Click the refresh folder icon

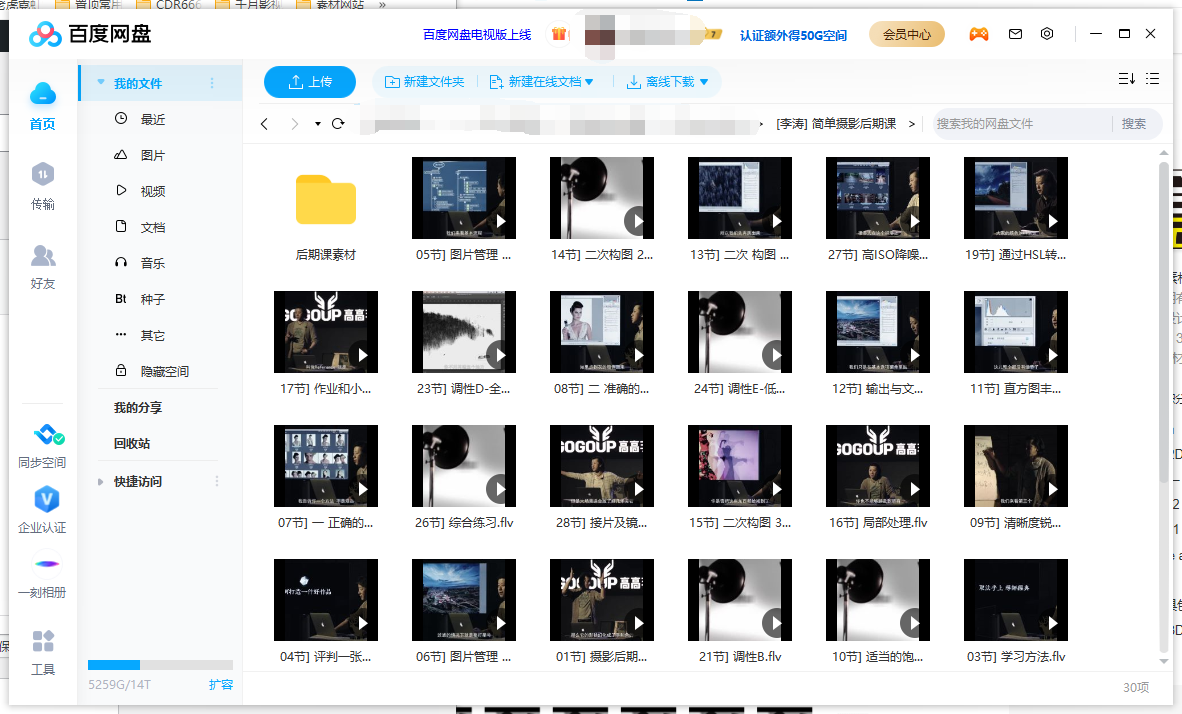(338, 124)
